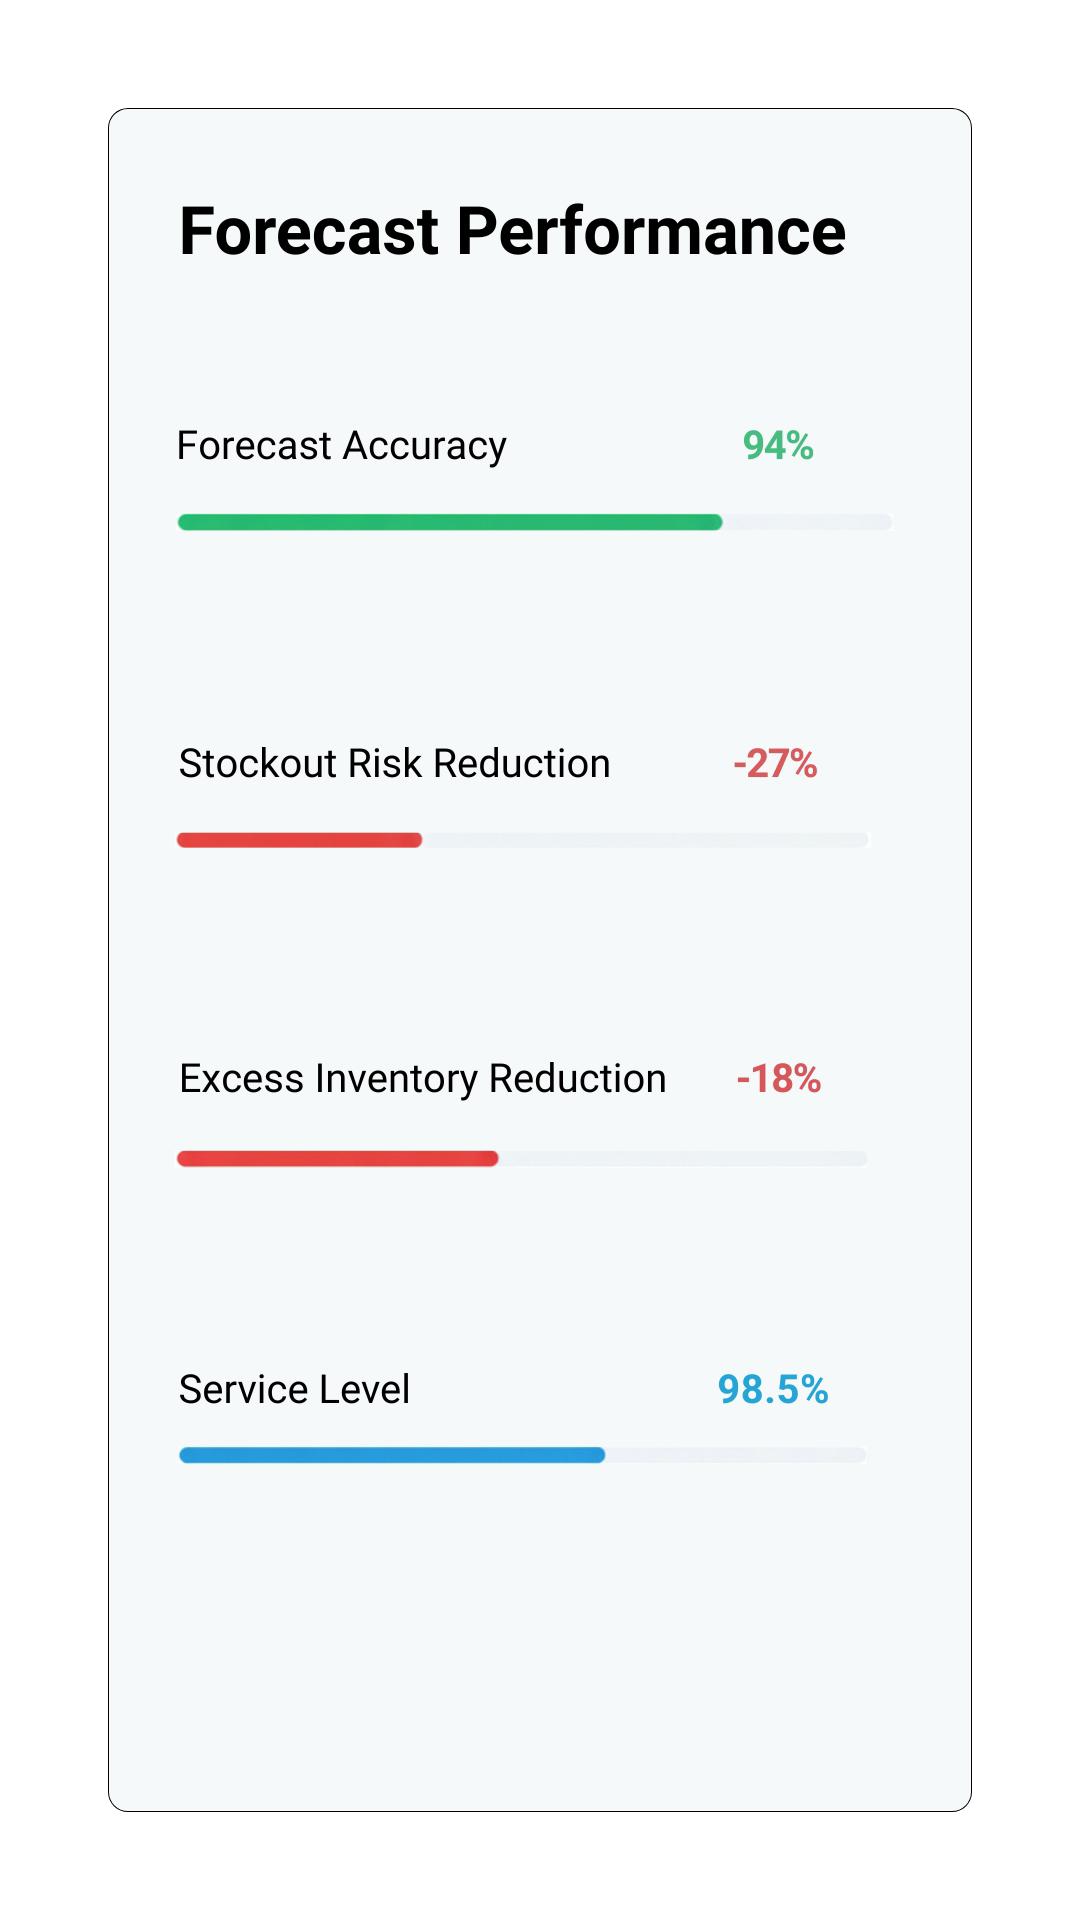Select the Service Level label

coord(294,1390)
